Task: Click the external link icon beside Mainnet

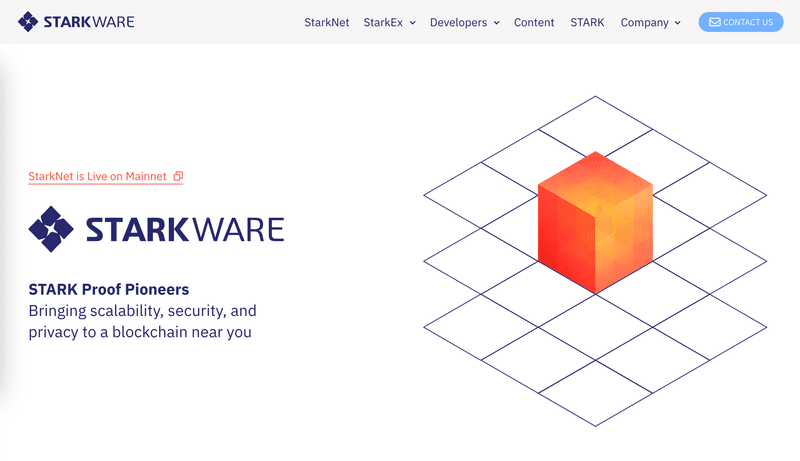Action: point(178,176)
